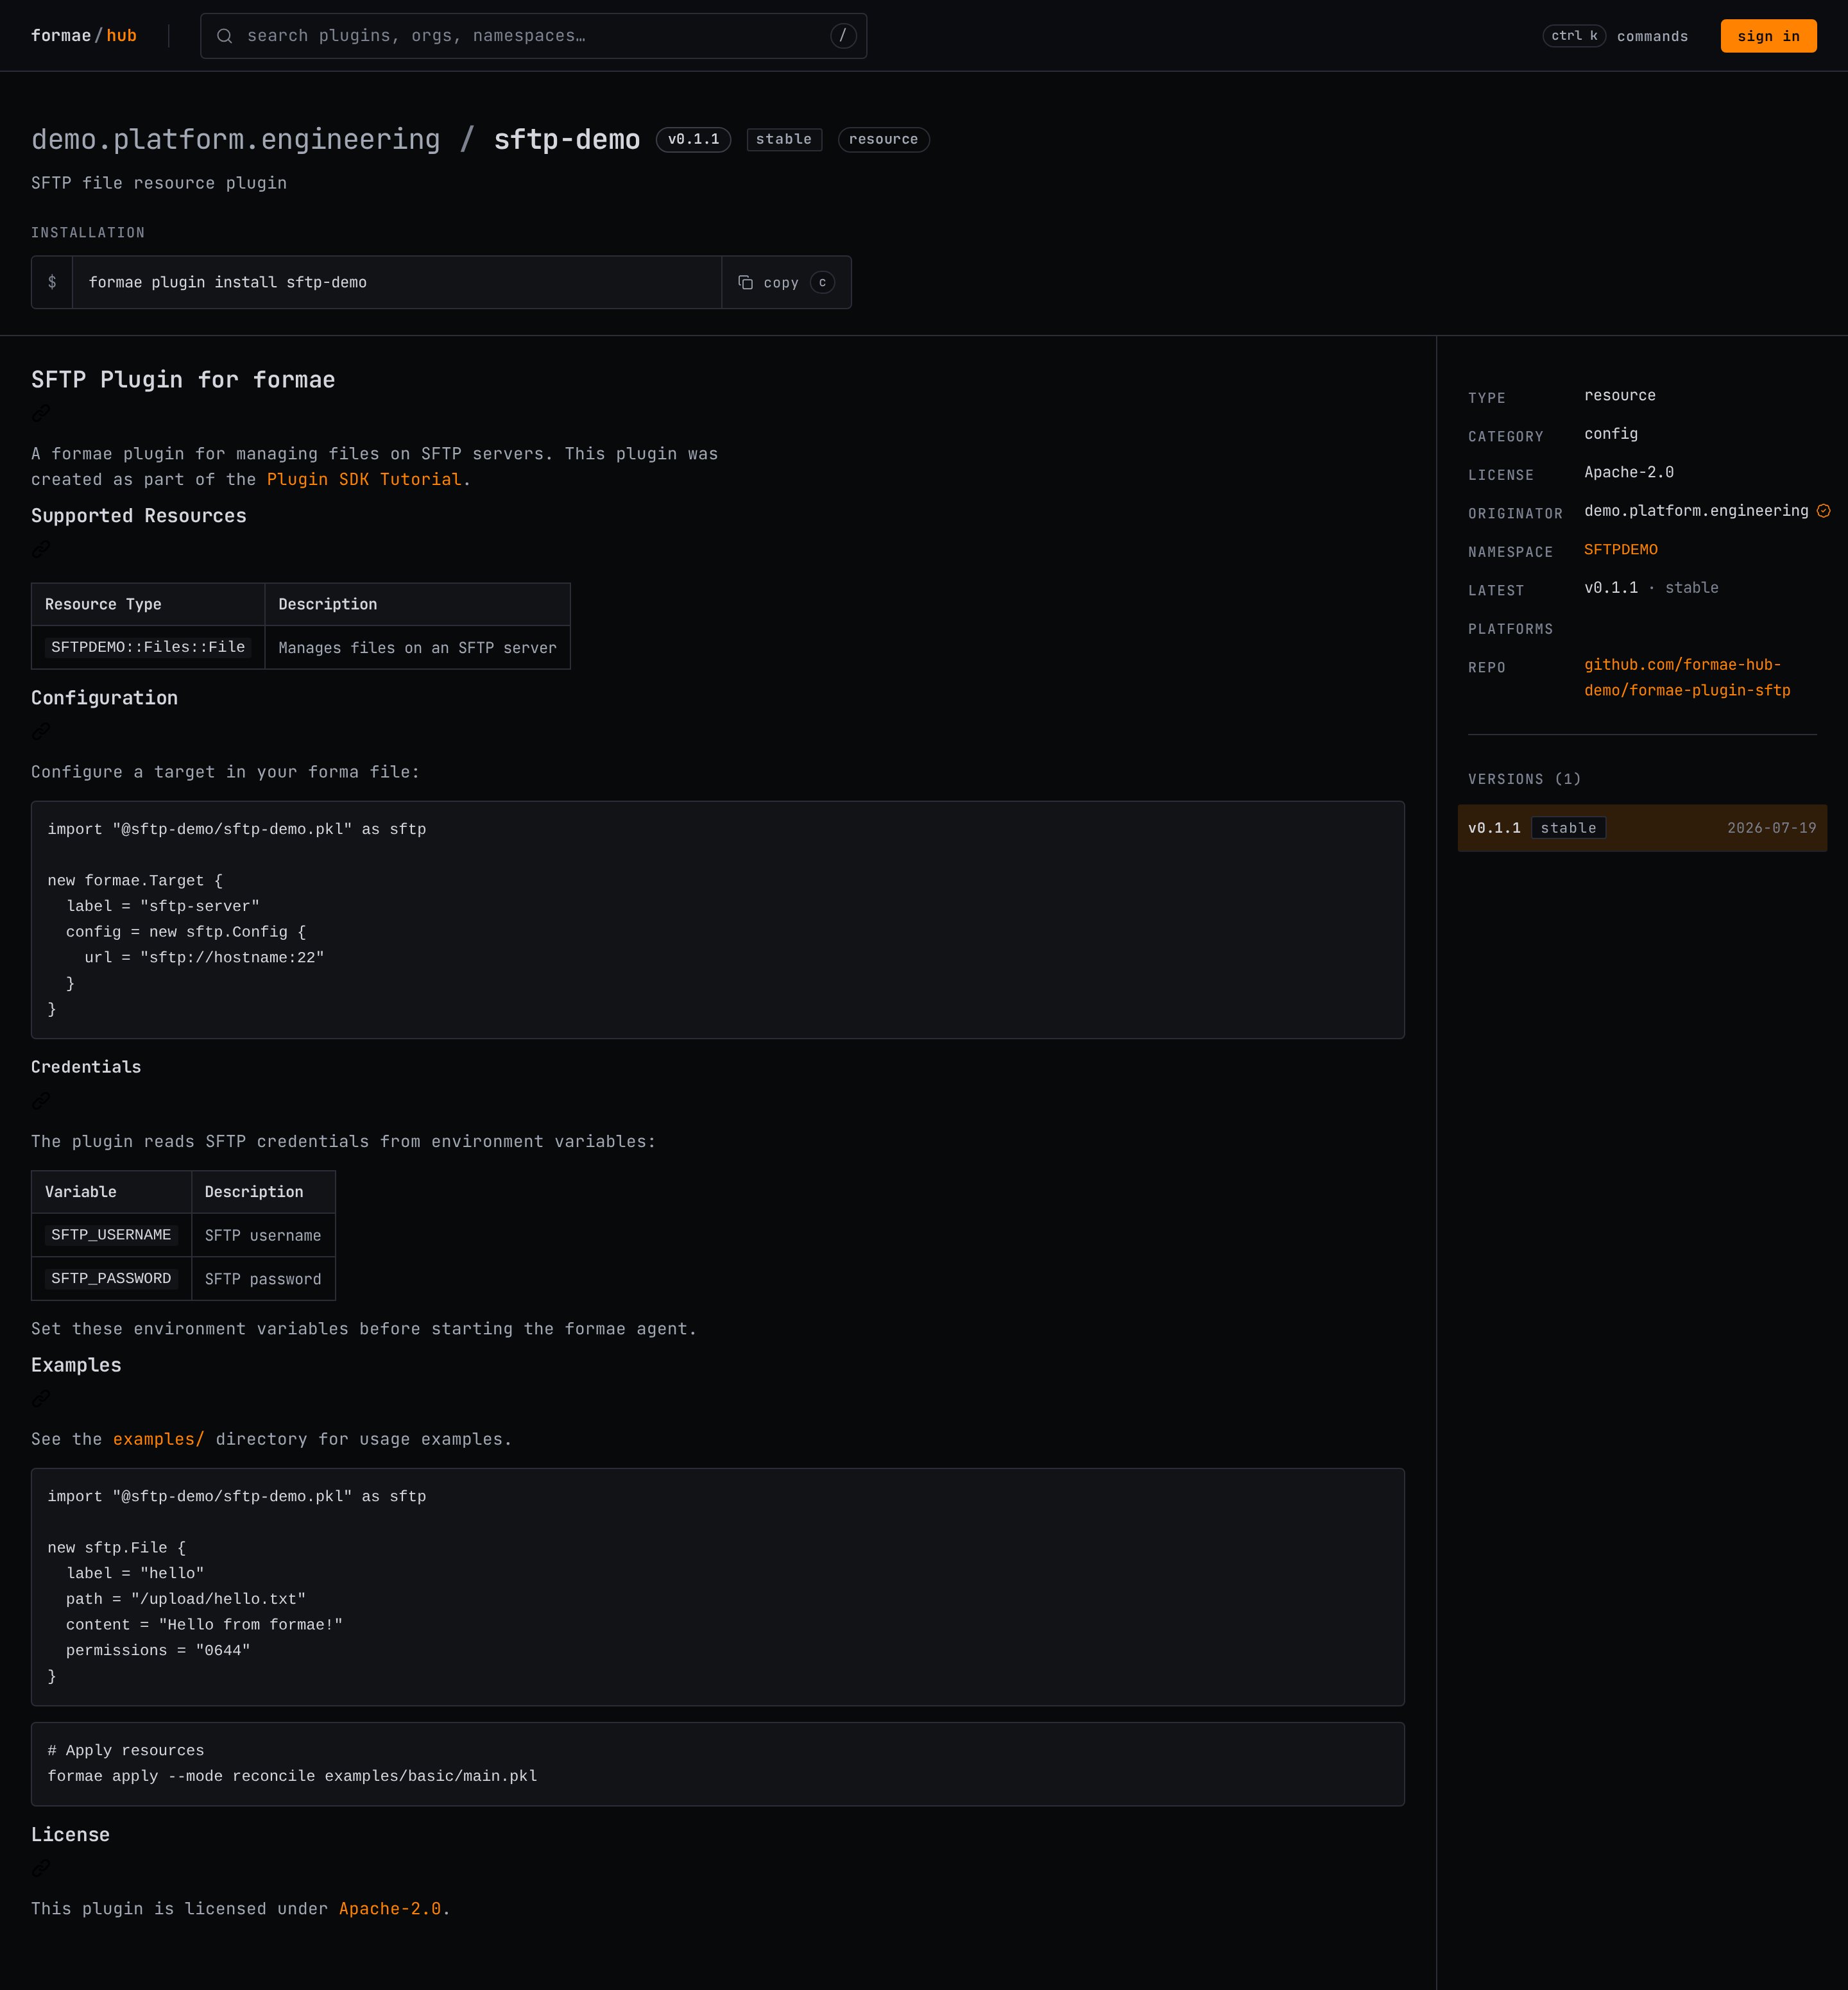Select the formae plugin install command text
1848x1990 pixels.
(x=228, y=283)
